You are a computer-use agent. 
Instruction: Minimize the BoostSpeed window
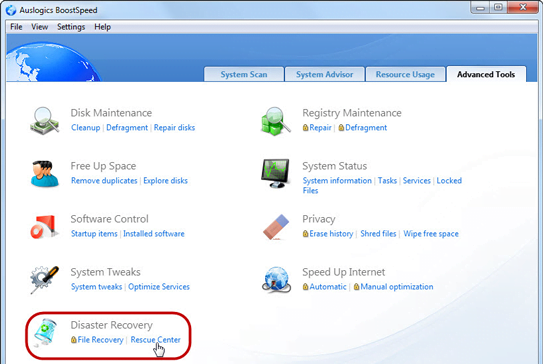(480, 7)
